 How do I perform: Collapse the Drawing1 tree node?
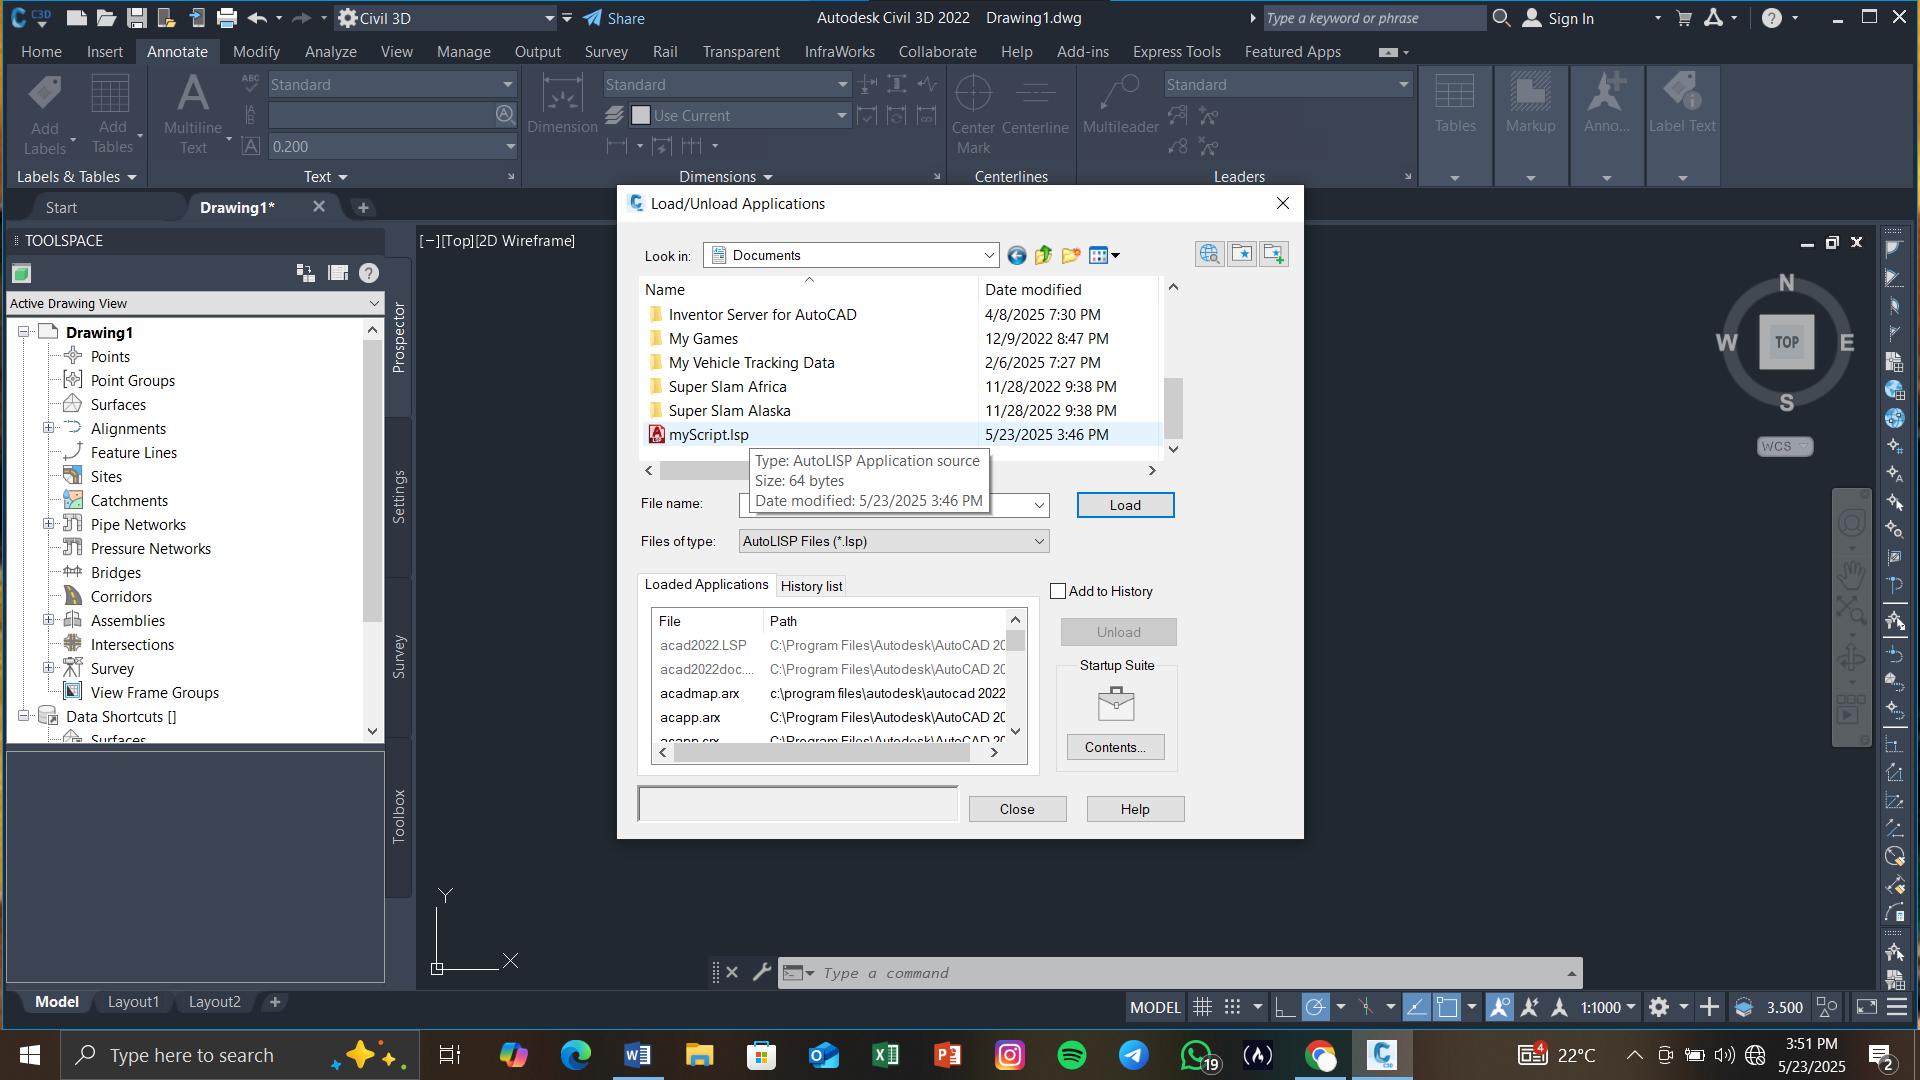click(23, 332)
